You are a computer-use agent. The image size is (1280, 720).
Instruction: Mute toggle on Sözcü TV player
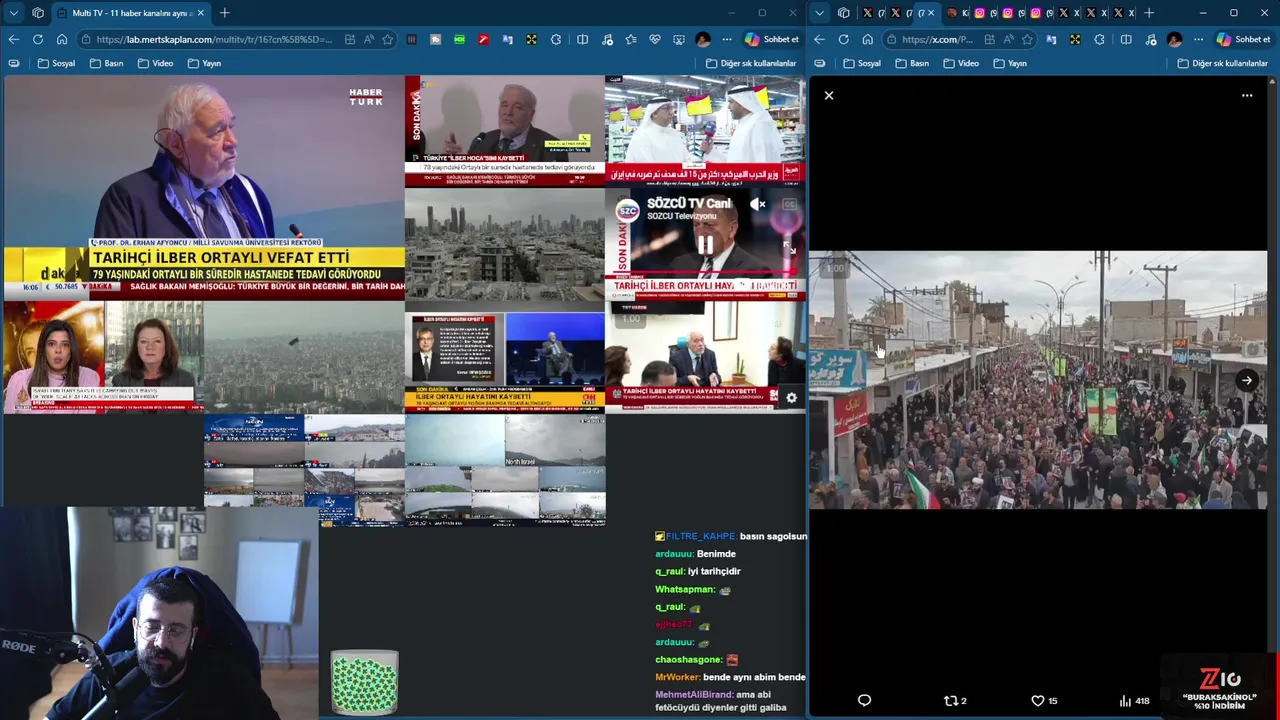(758, 204)
